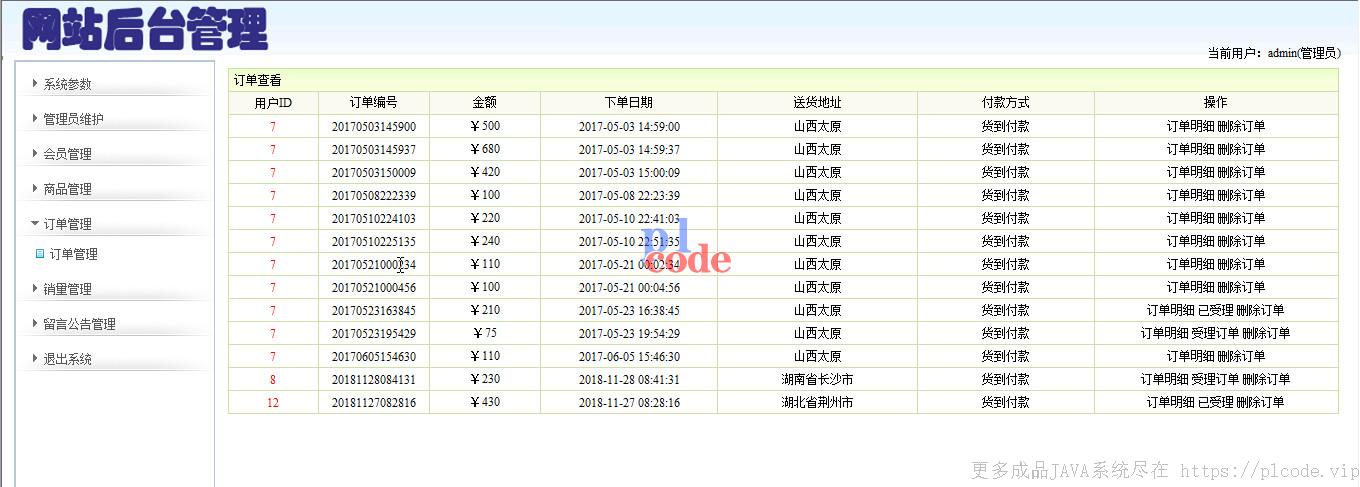
Task: Click the 付款方式 column header
Action: 1005,103
